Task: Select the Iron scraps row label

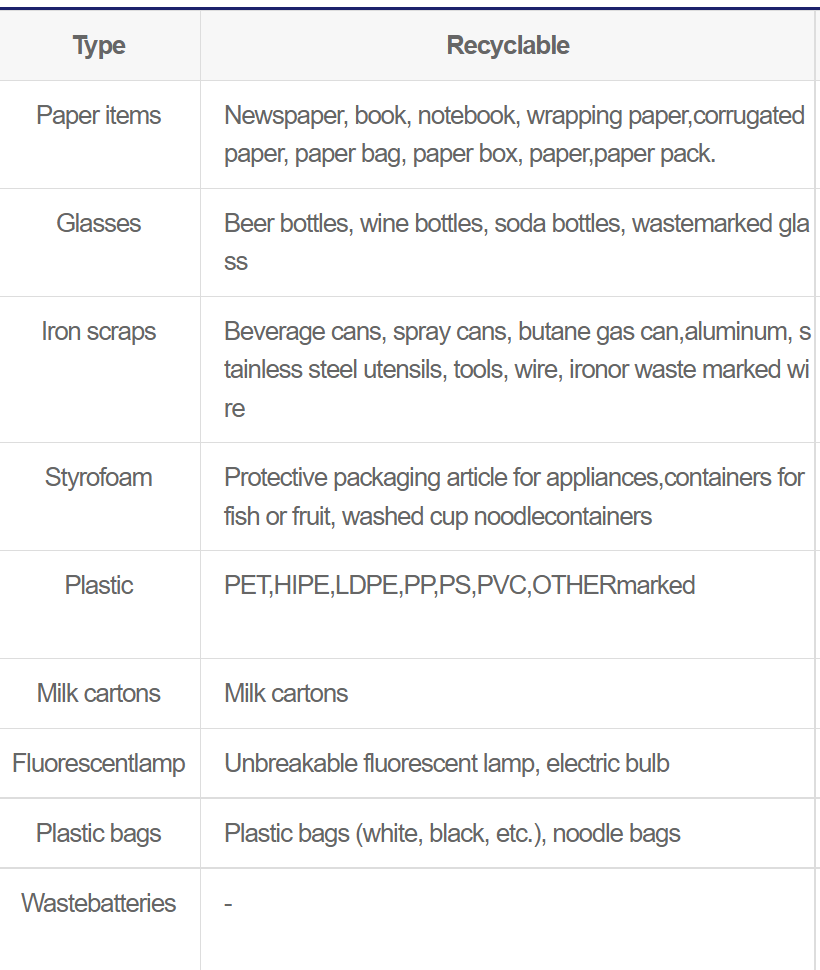Action: coord(98,332)
